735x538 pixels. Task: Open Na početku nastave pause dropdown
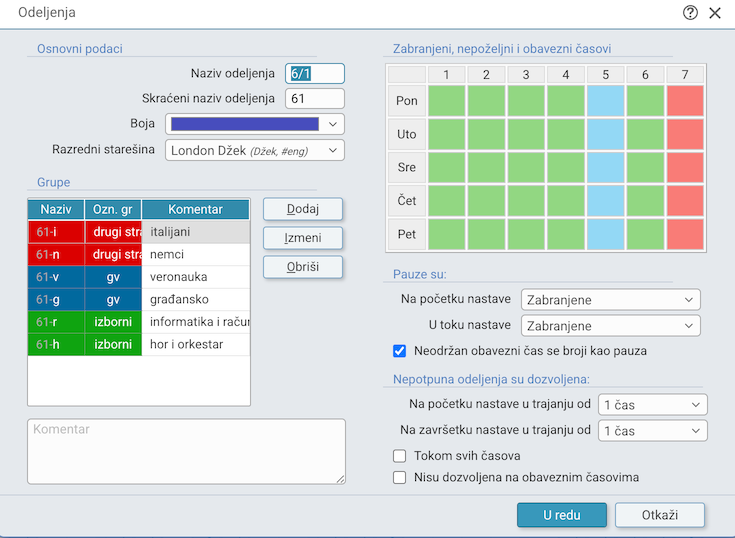(611, 300)
